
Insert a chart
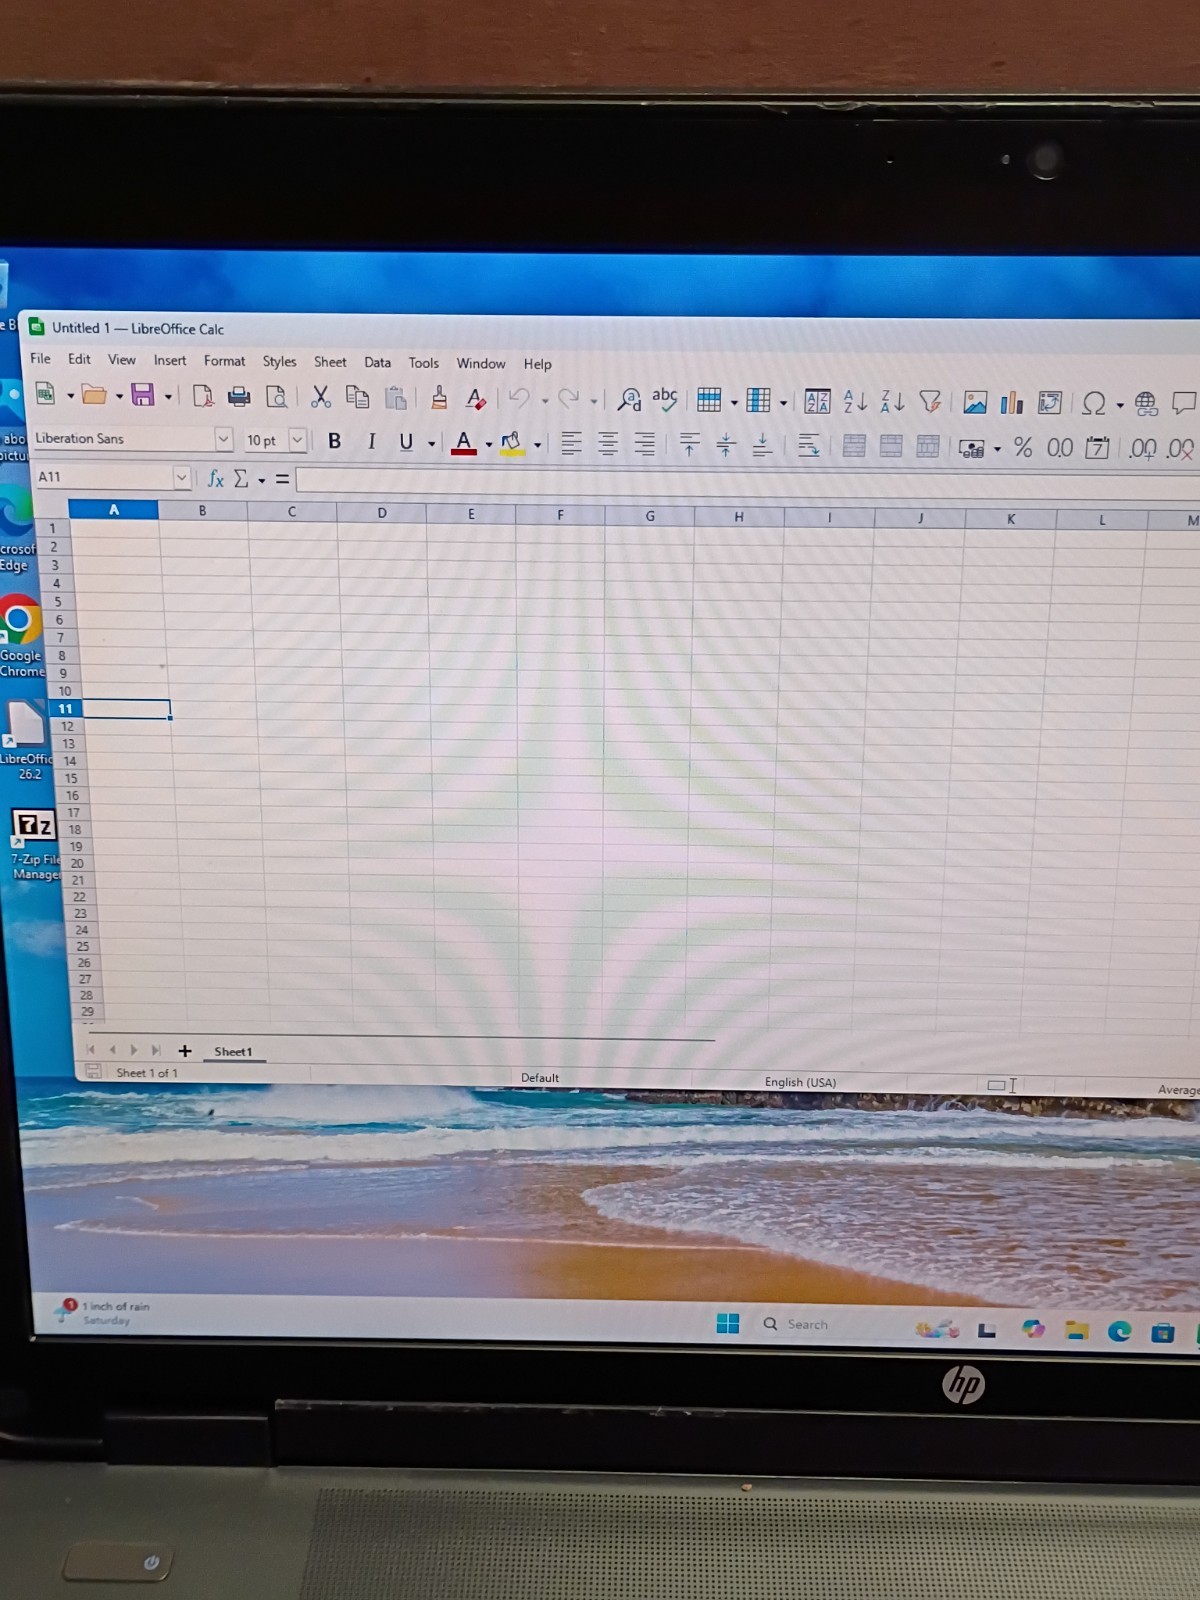point(1012,403)
